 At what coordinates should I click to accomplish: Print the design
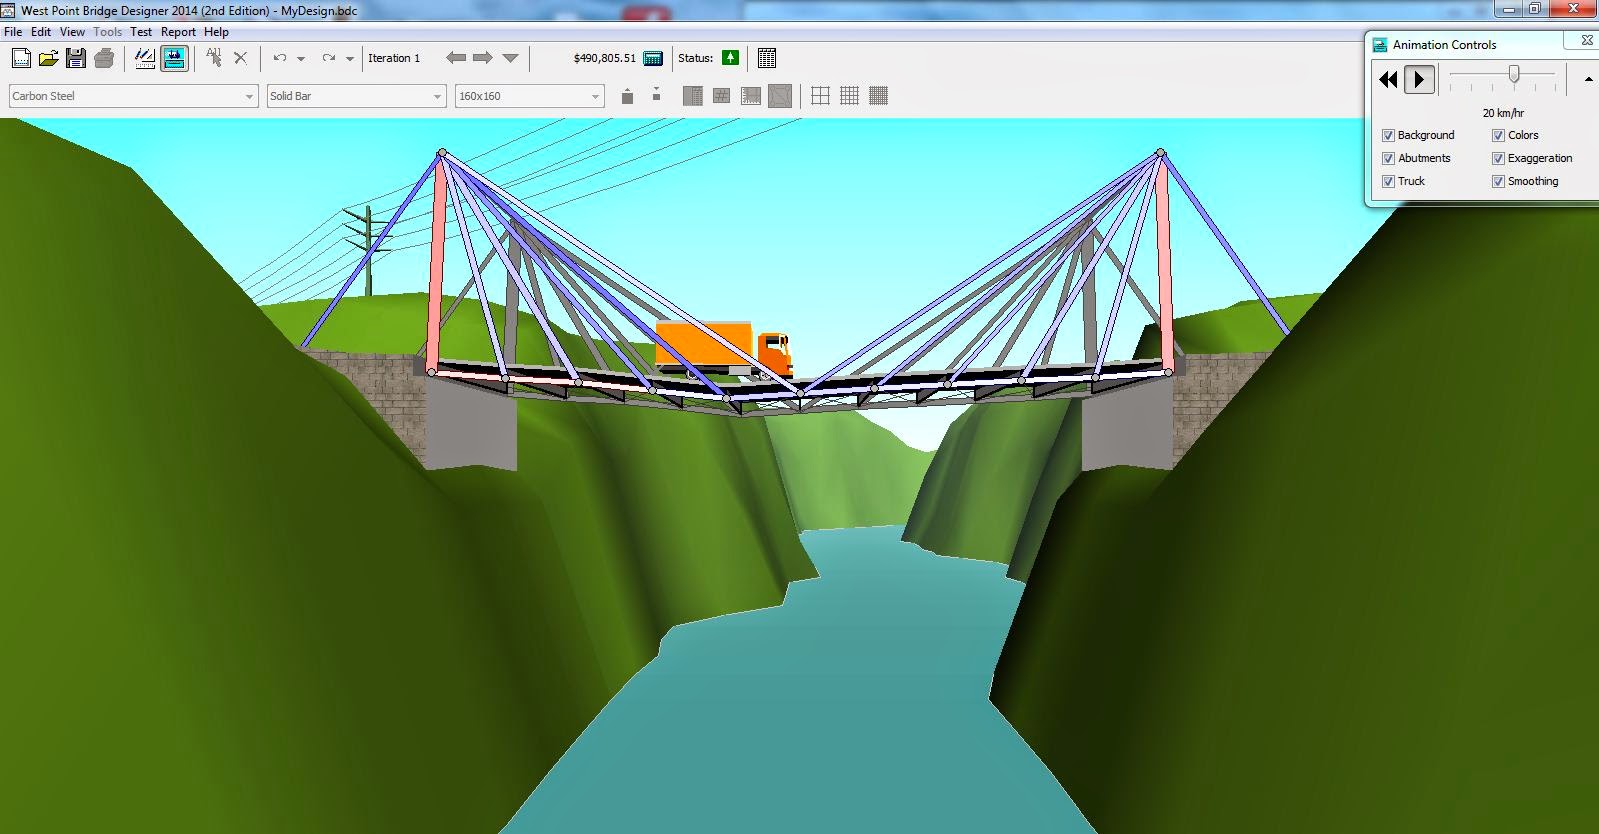(104, 59)
